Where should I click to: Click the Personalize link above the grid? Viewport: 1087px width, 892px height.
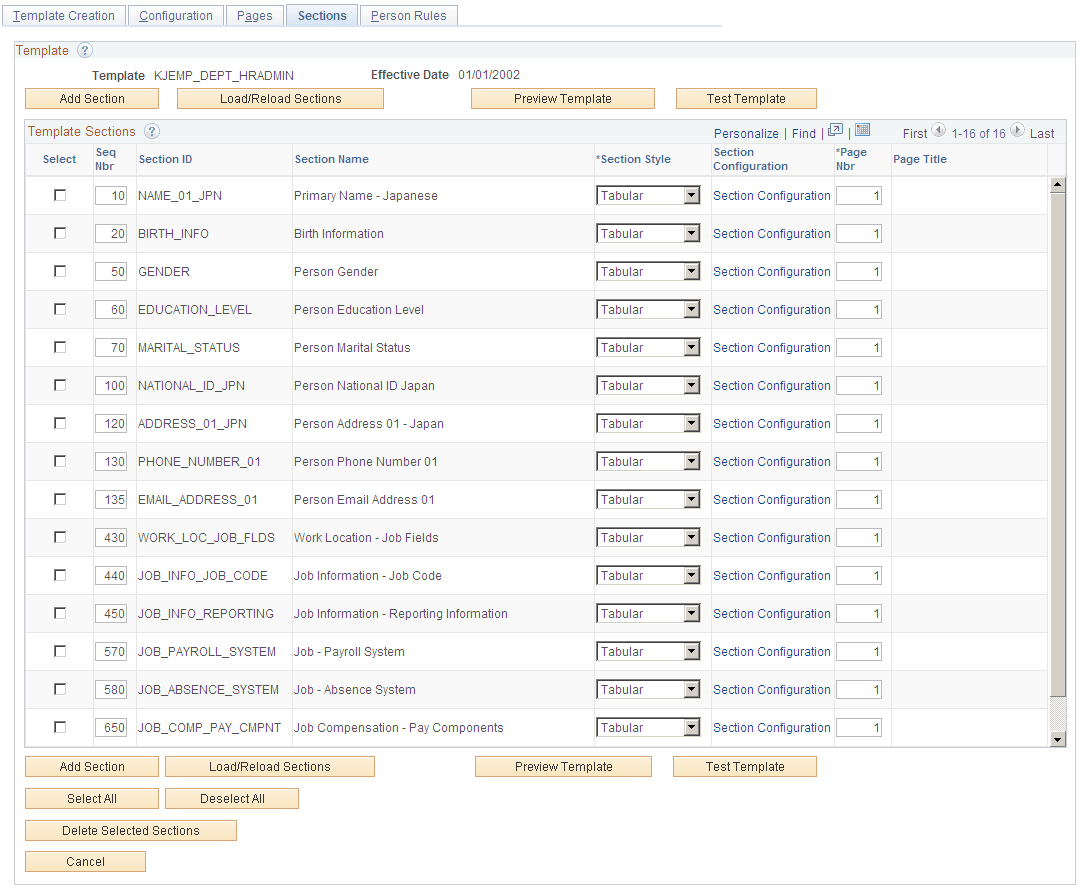click(x=747, y=131)
